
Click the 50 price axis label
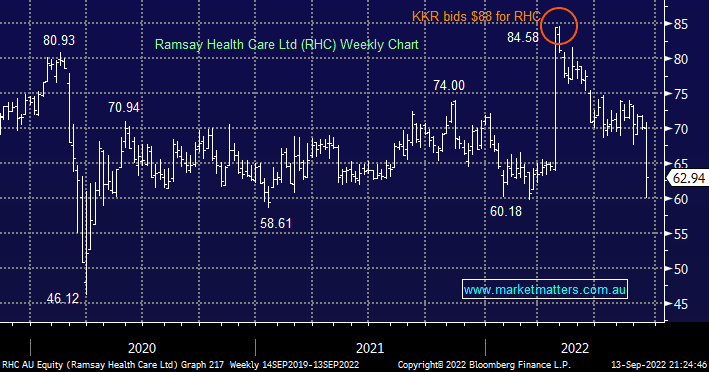point(681,269)
